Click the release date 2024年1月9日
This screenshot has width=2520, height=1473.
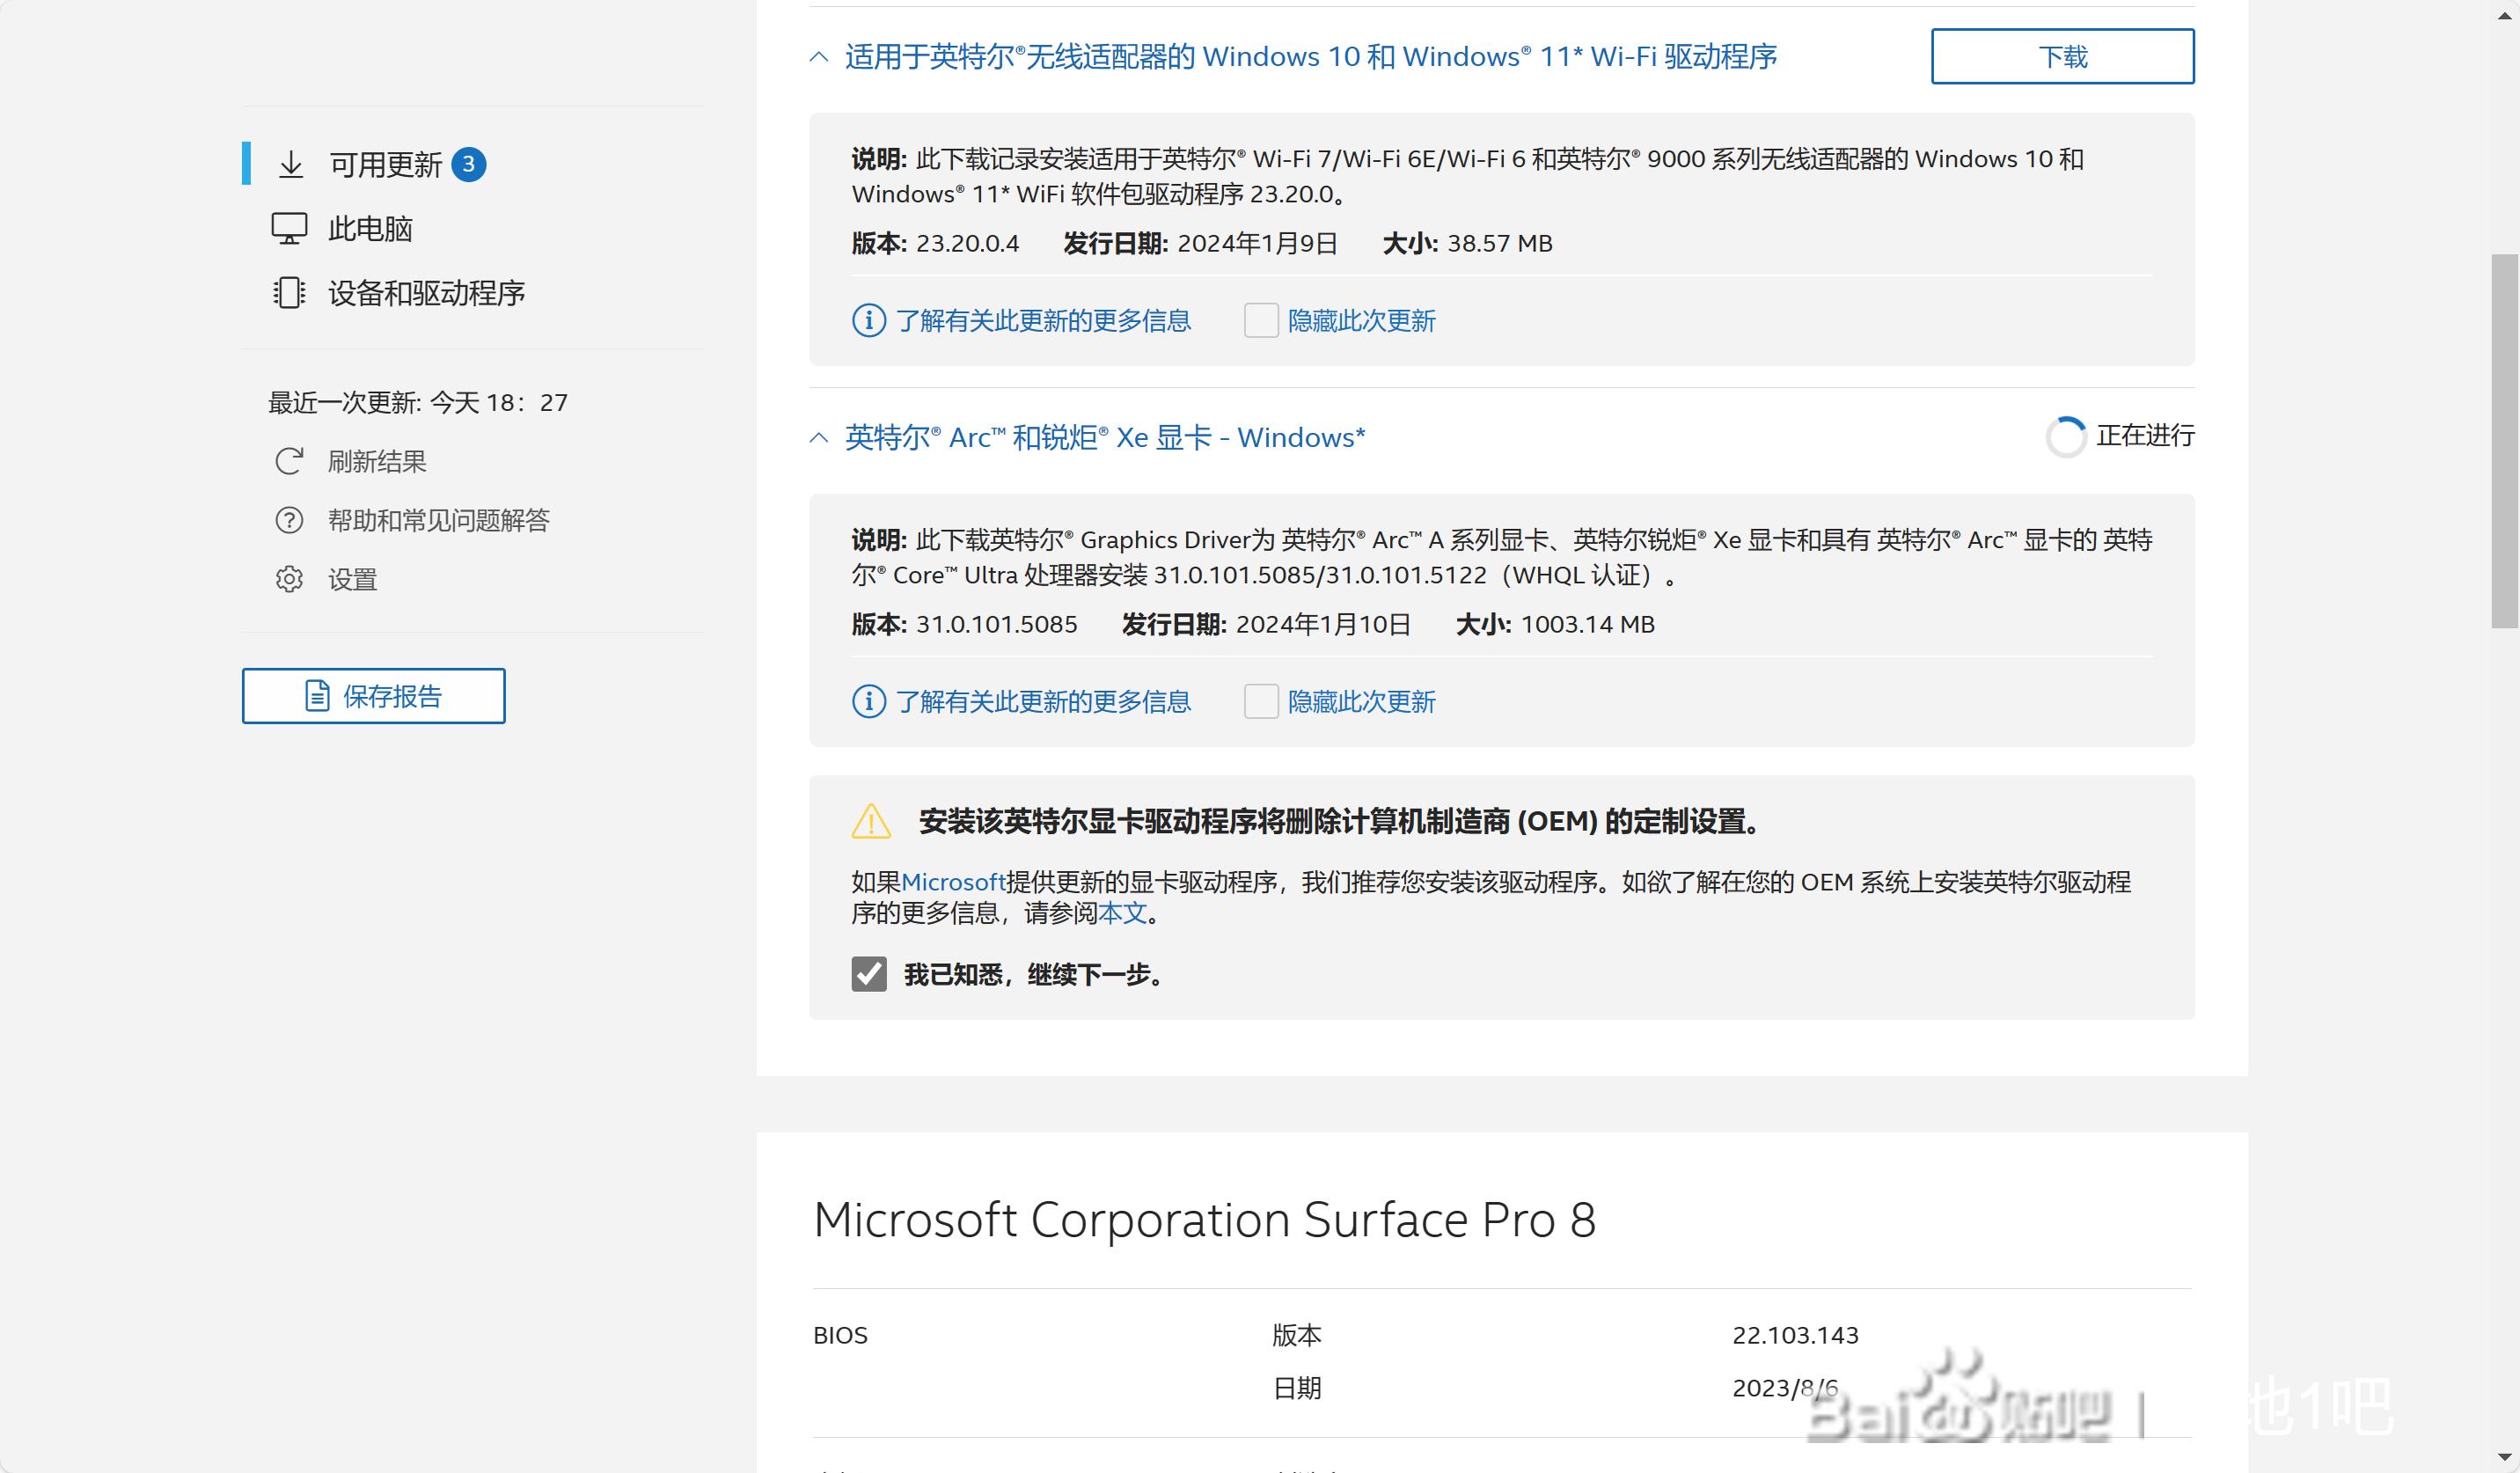point(1257,244)
